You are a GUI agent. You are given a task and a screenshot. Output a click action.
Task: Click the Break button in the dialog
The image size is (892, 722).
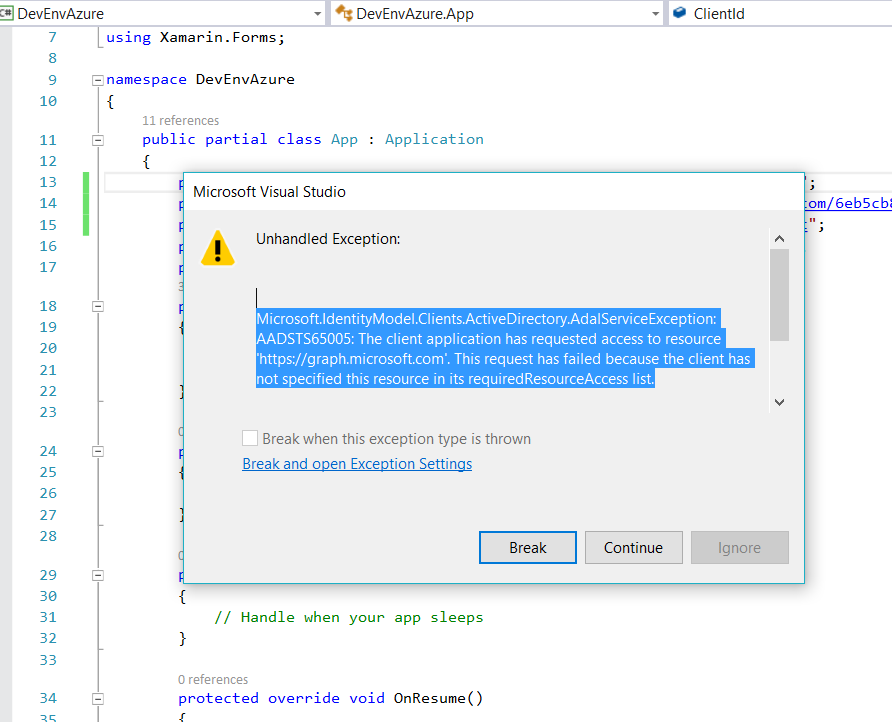[x=527, y=547]
